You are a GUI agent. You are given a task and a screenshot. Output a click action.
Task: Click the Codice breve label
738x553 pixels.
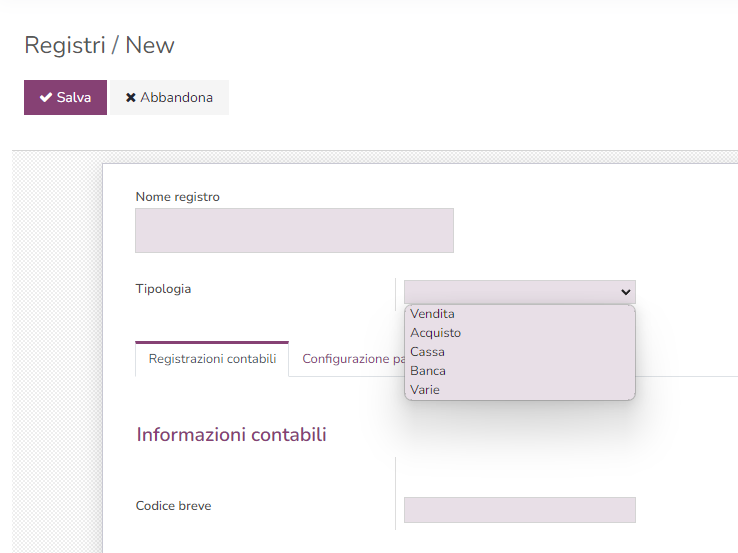point(173,506)
